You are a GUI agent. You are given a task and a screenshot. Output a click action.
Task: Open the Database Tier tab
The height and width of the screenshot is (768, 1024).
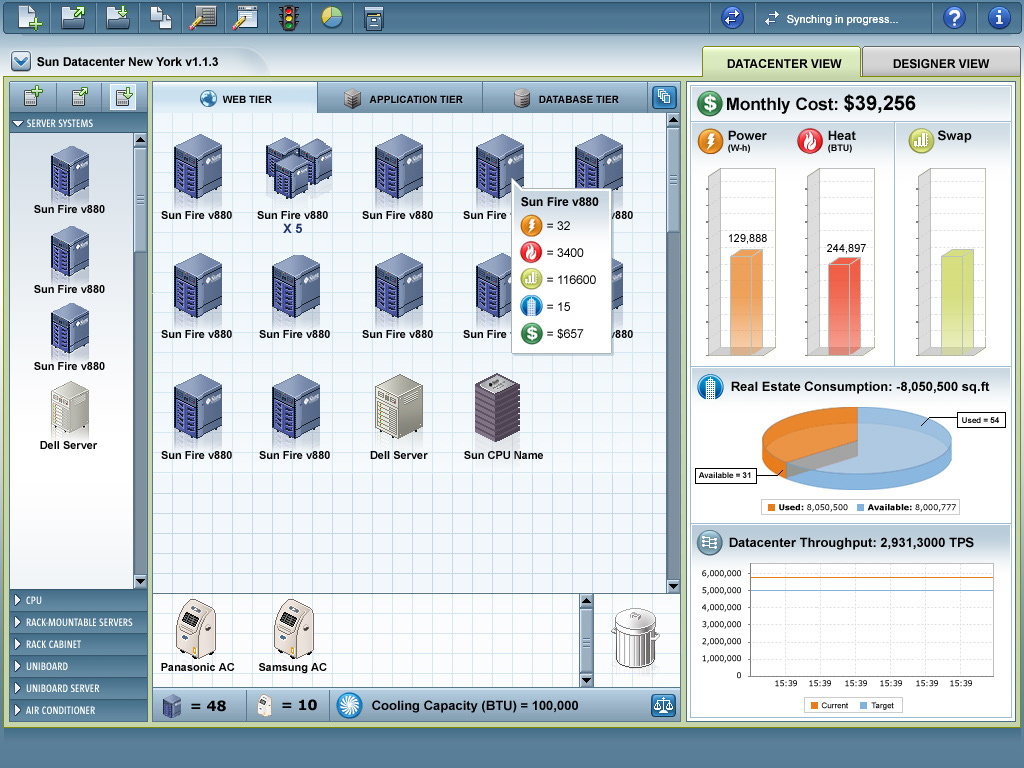coord(566,99)
